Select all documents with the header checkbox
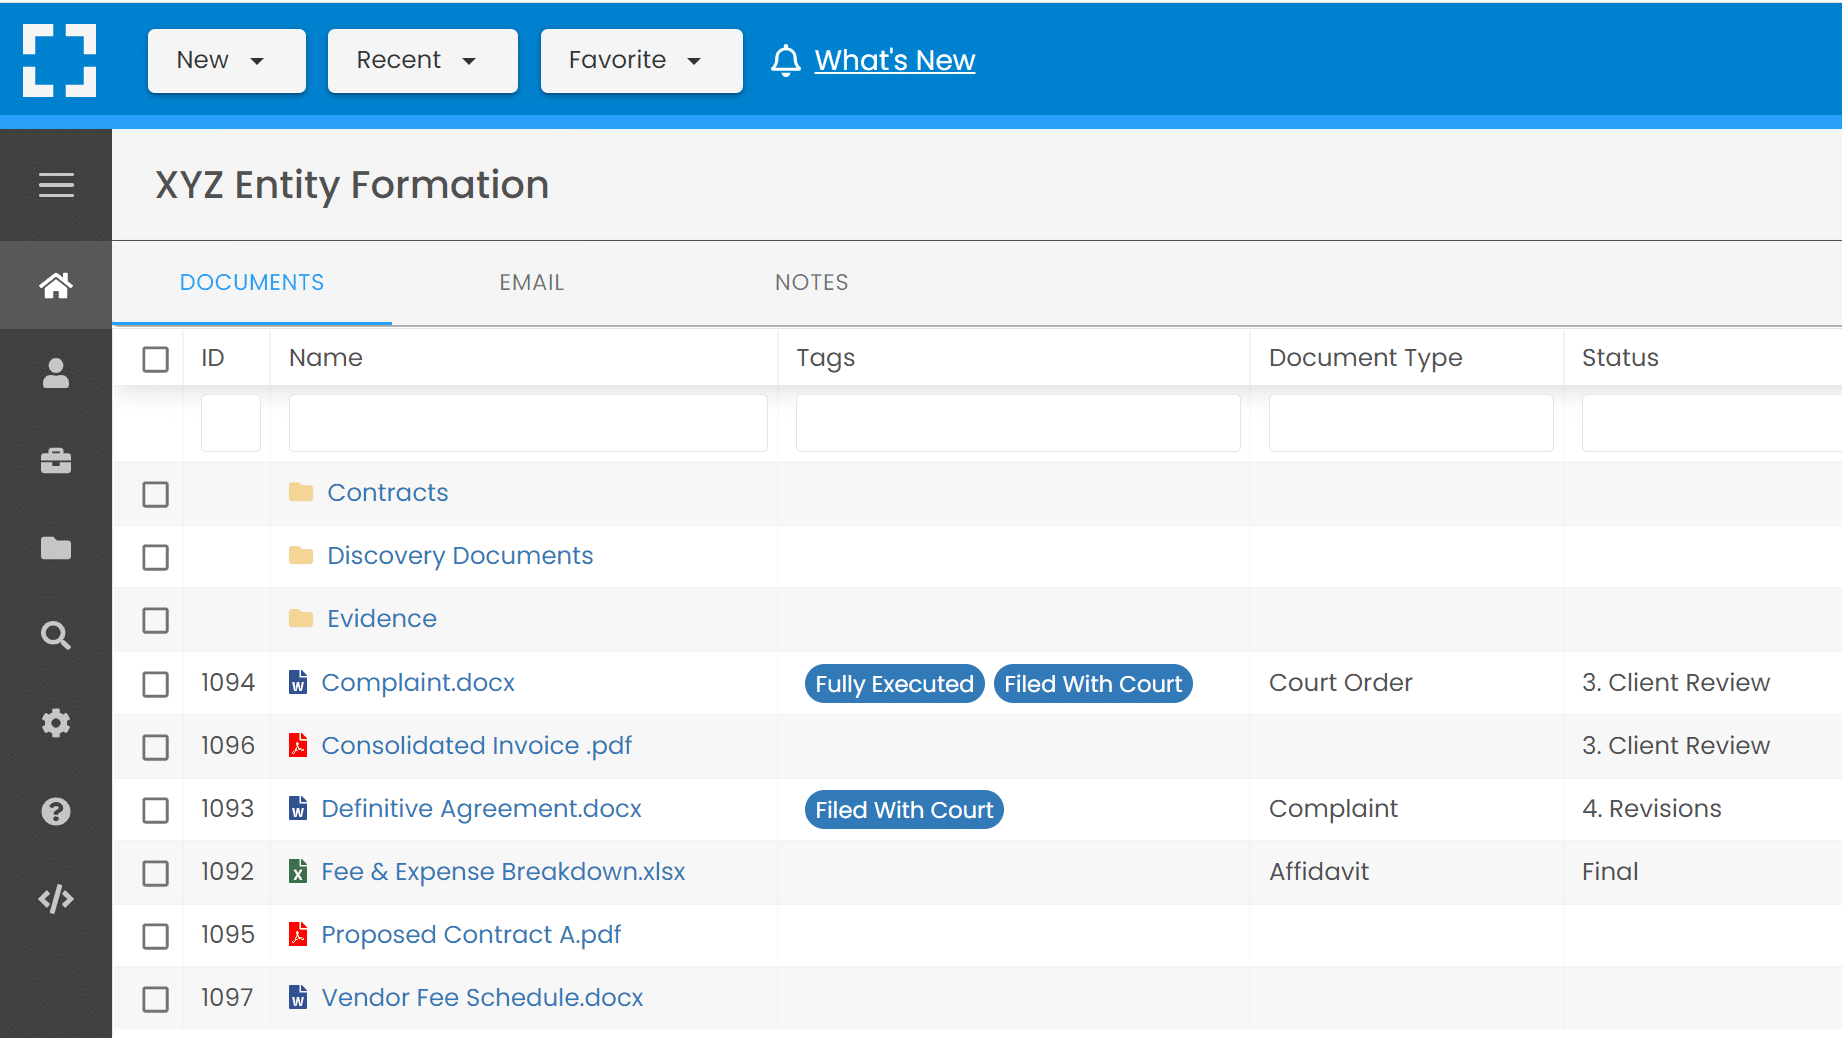 click(155, 358)
